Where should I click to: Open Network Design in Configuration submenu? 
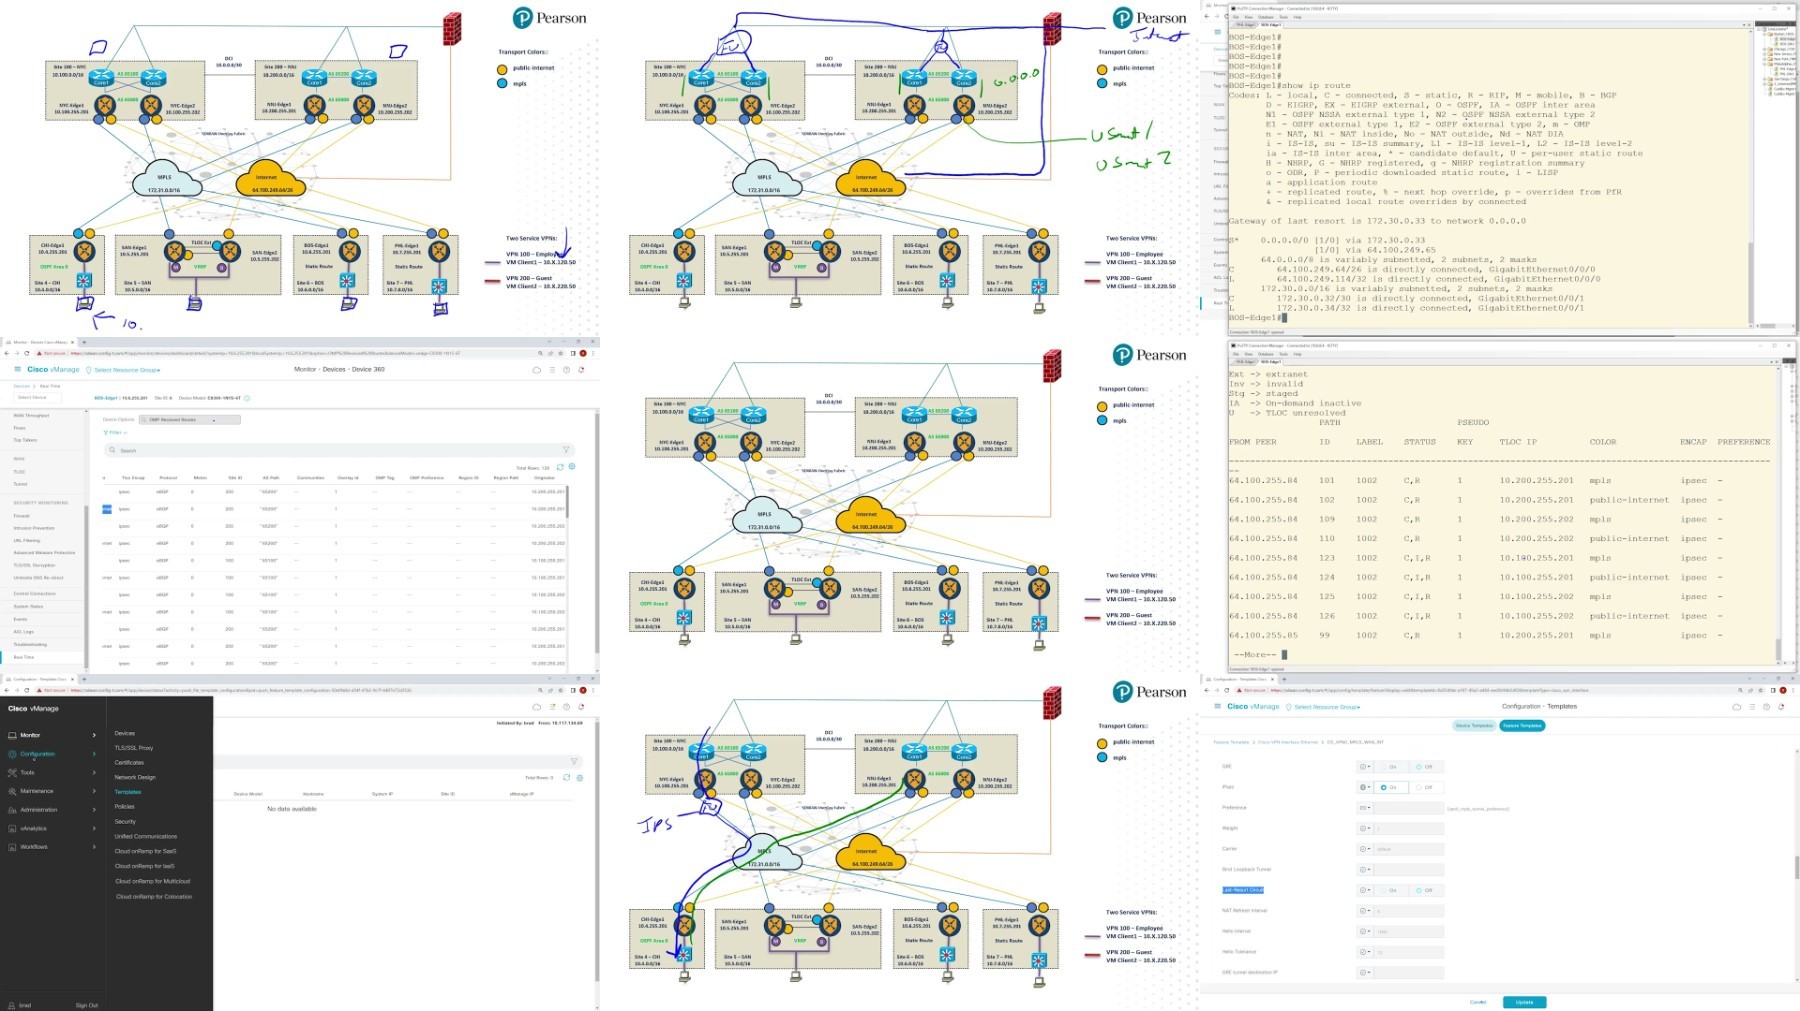point(135,777)
